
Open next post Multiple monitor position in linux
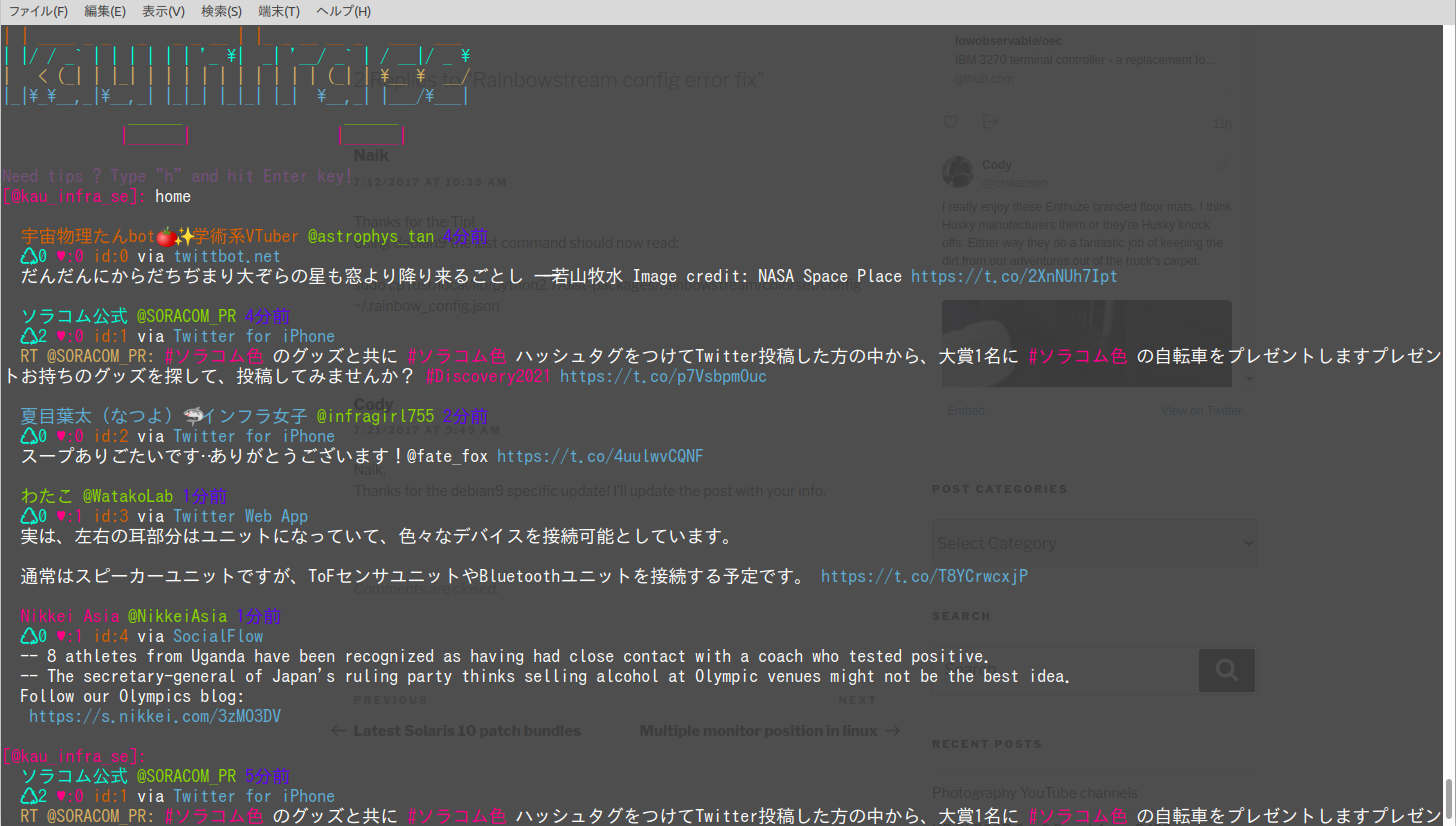pyautogui.click(x=760, y=730)
